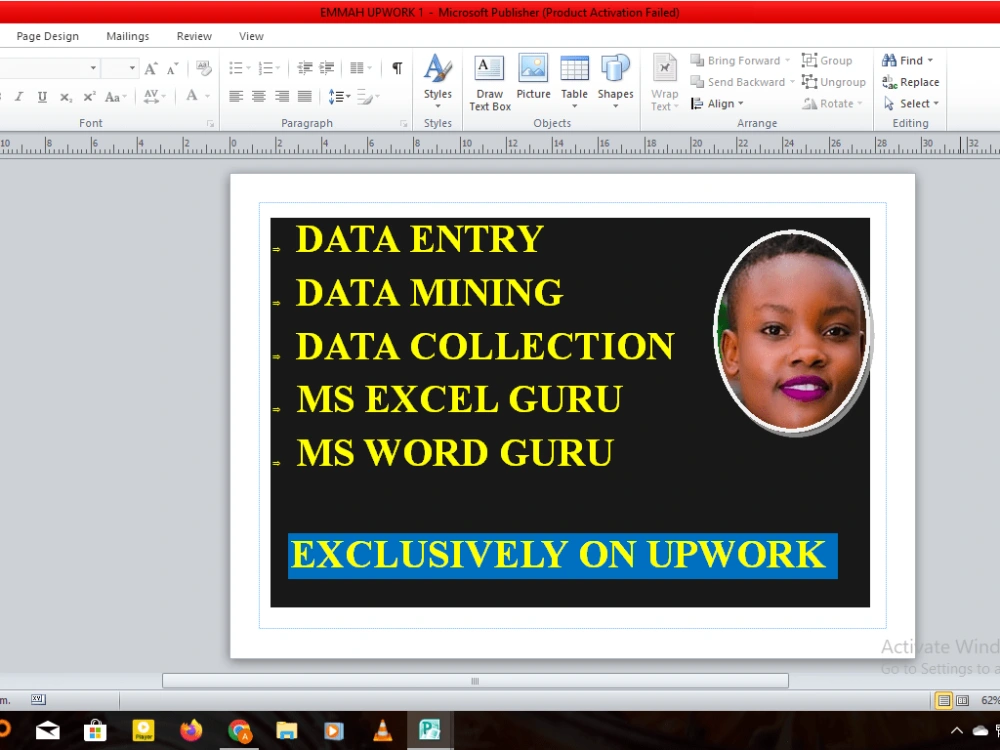
Task: Select the Draw Text Box tool
Action: [x=490, y=83]
